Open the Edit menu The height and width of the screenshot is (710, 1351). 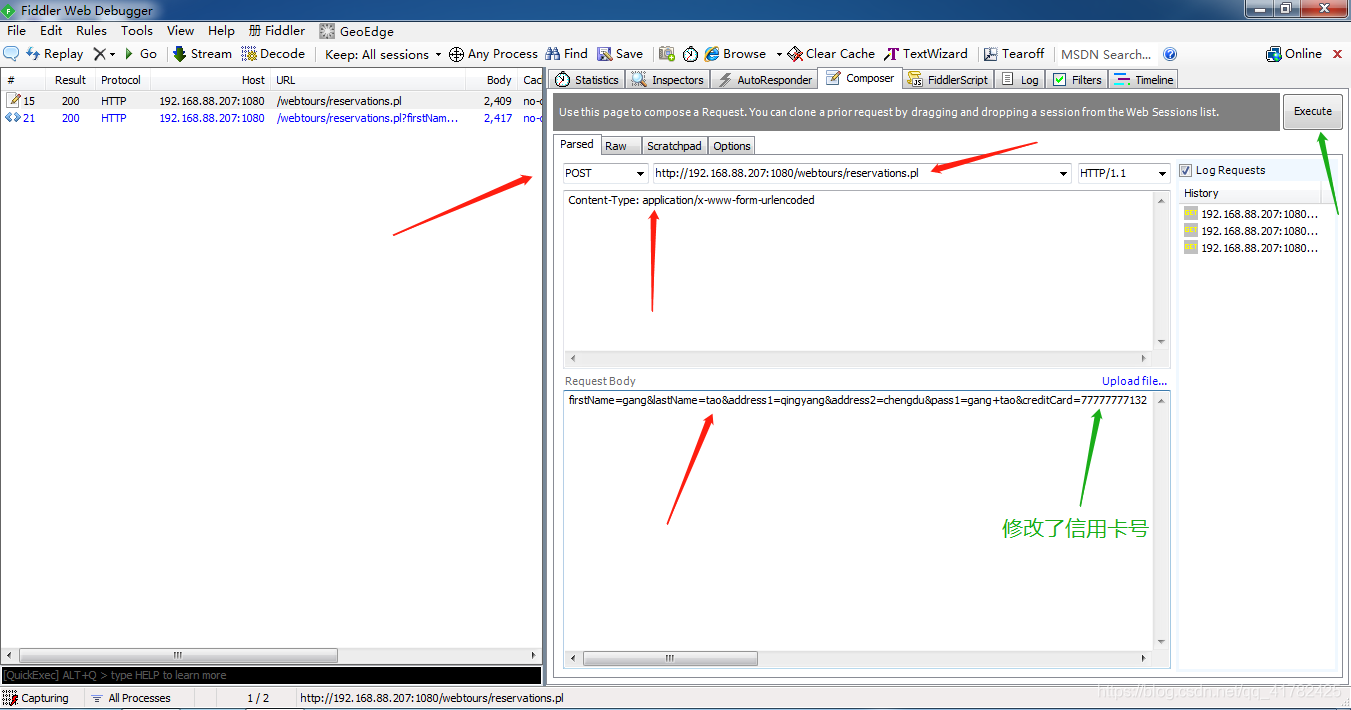point(51,31)
